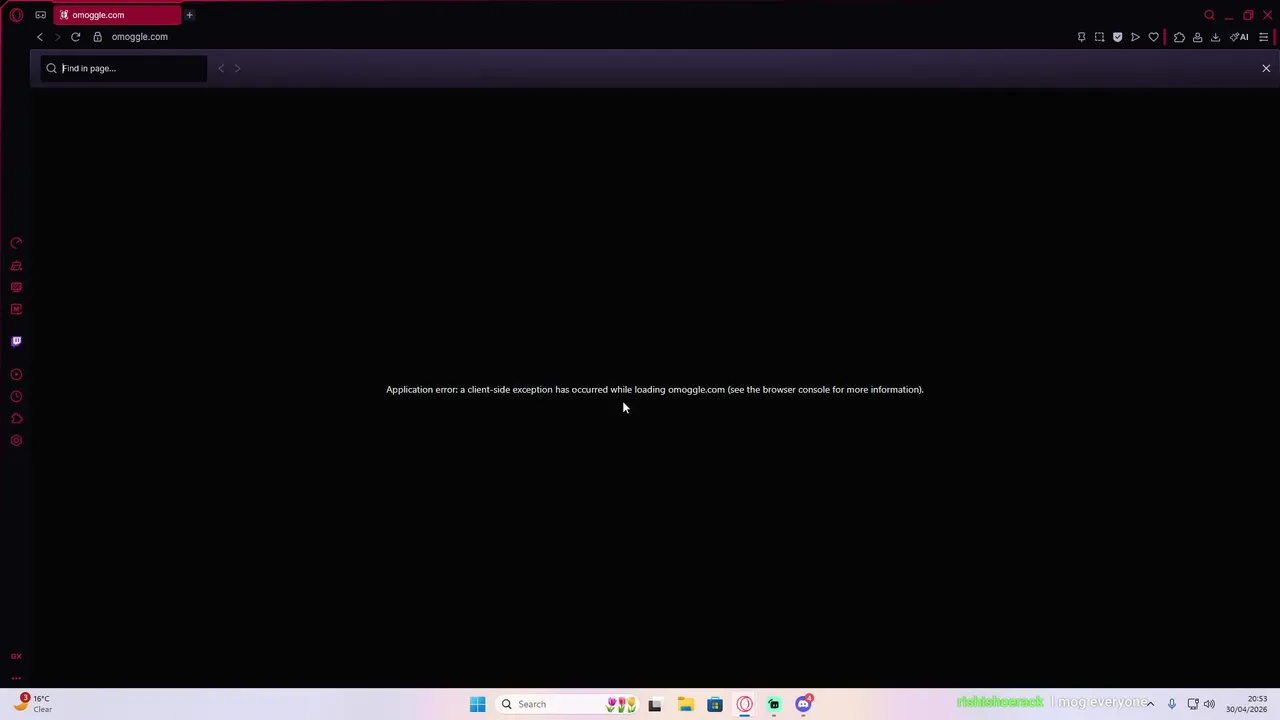Open the fourth sidebar panel icon
Screen dimensions: 1280x720
point(16,309)
